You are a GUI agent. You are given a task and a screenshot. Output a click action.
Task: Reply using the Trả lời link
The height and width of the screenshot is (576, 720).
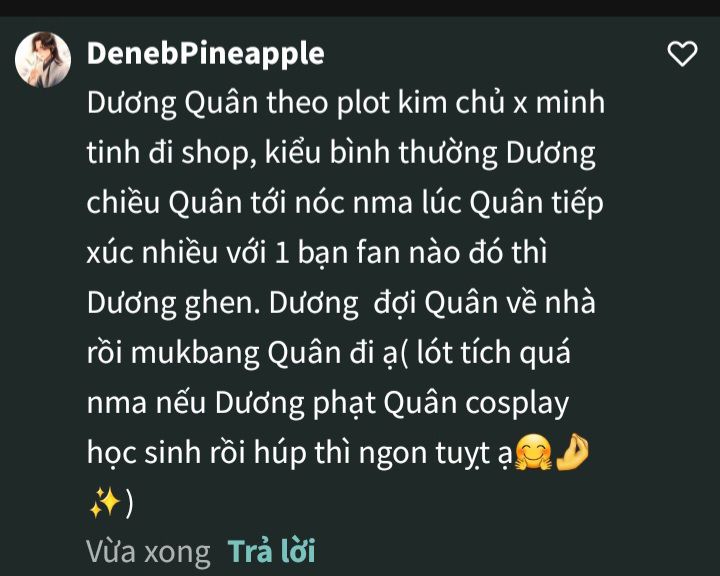(x=271, y=550)
